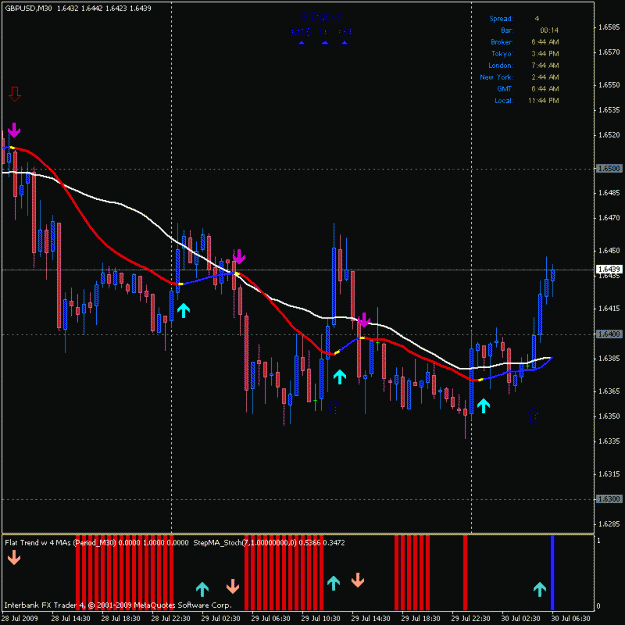This screenshot has height=625, width=625.
Task: Click the 'Bar:' countdown value 00:14
Action: tap(549, 30)
